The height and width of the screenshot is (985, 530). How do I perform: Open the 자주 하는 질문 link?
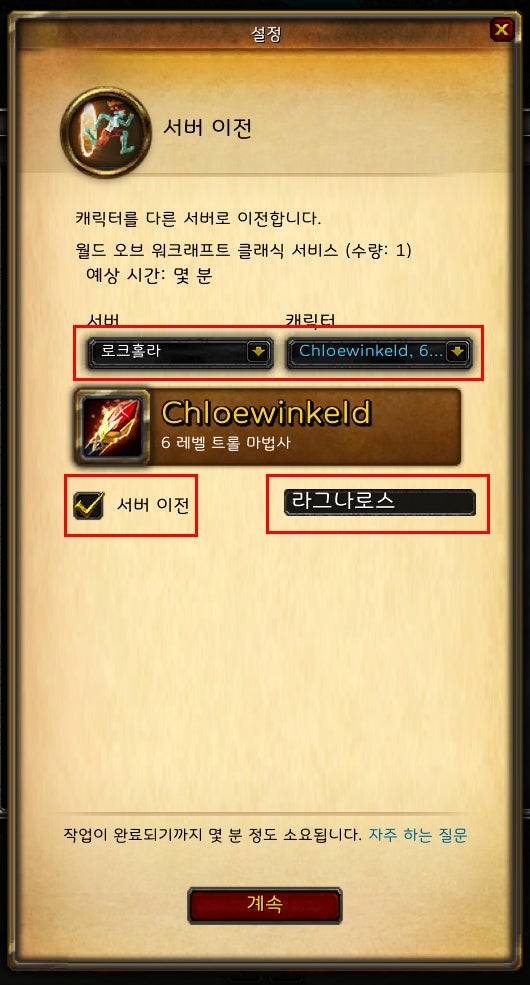[x=418, y=835]
